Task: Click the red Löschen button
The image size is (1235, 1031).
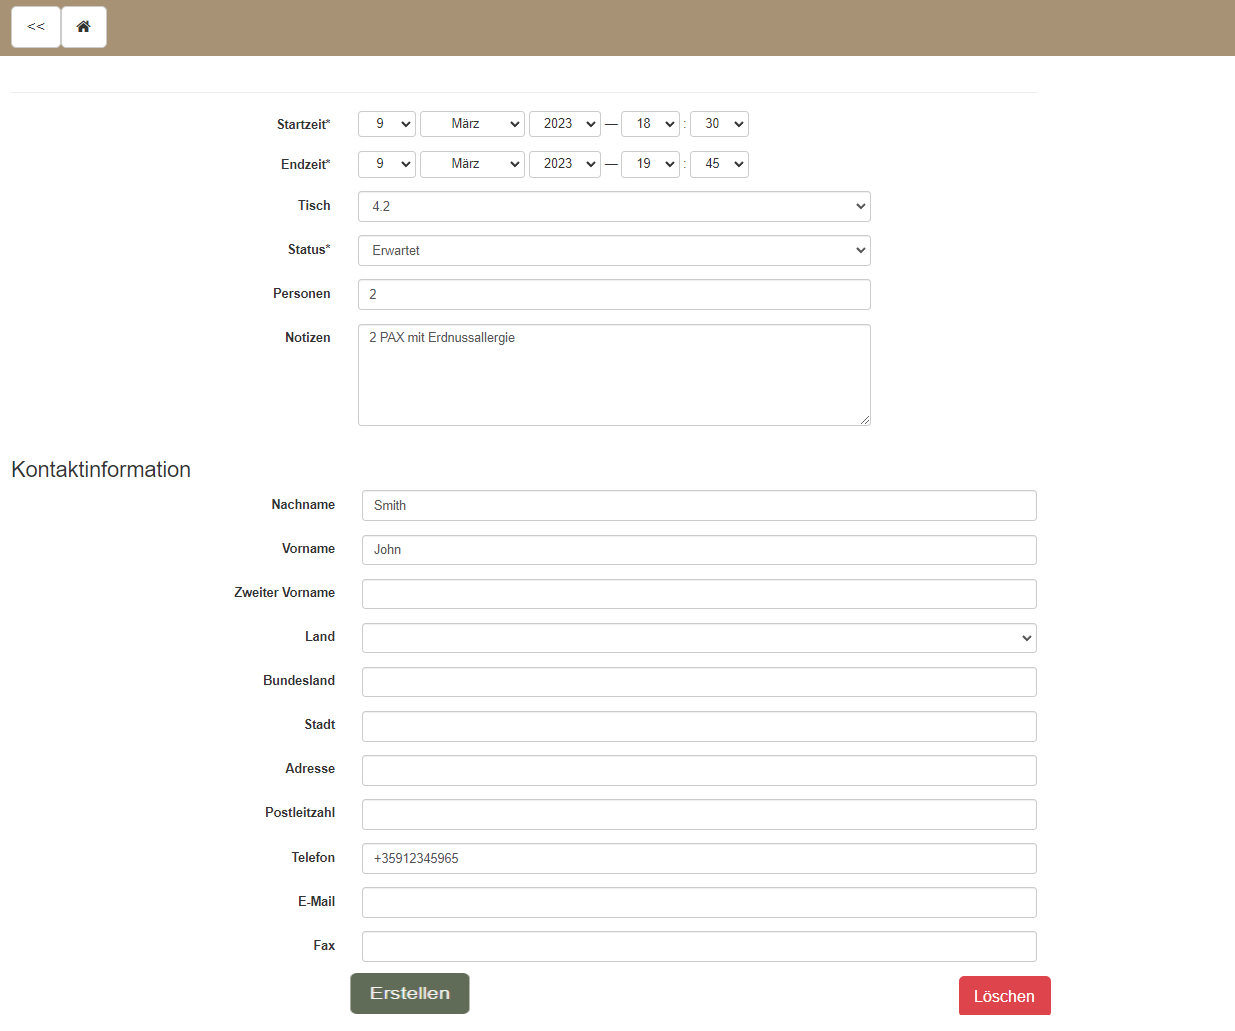Action: tap(1004, 996)
